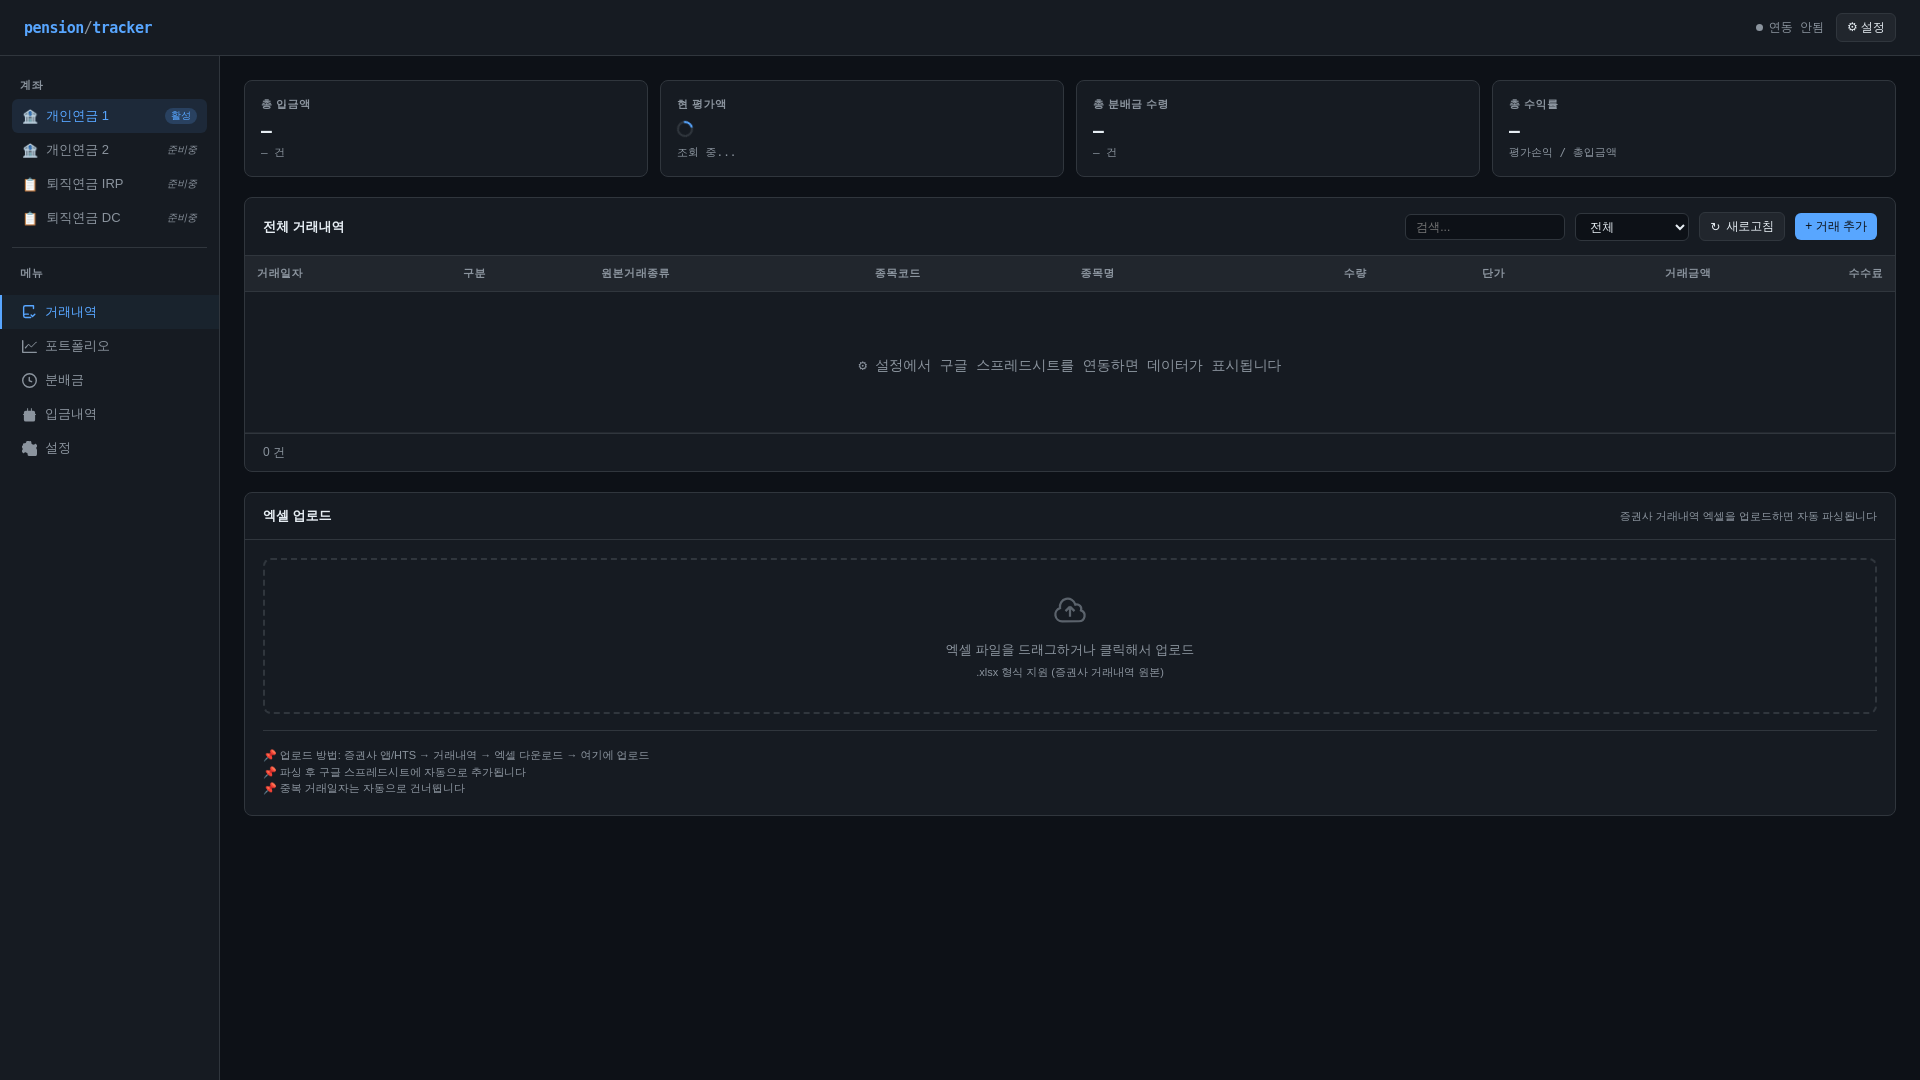Click the 종목명 column header
Screen dimensions: 1920x1080
click(1097, 273)
